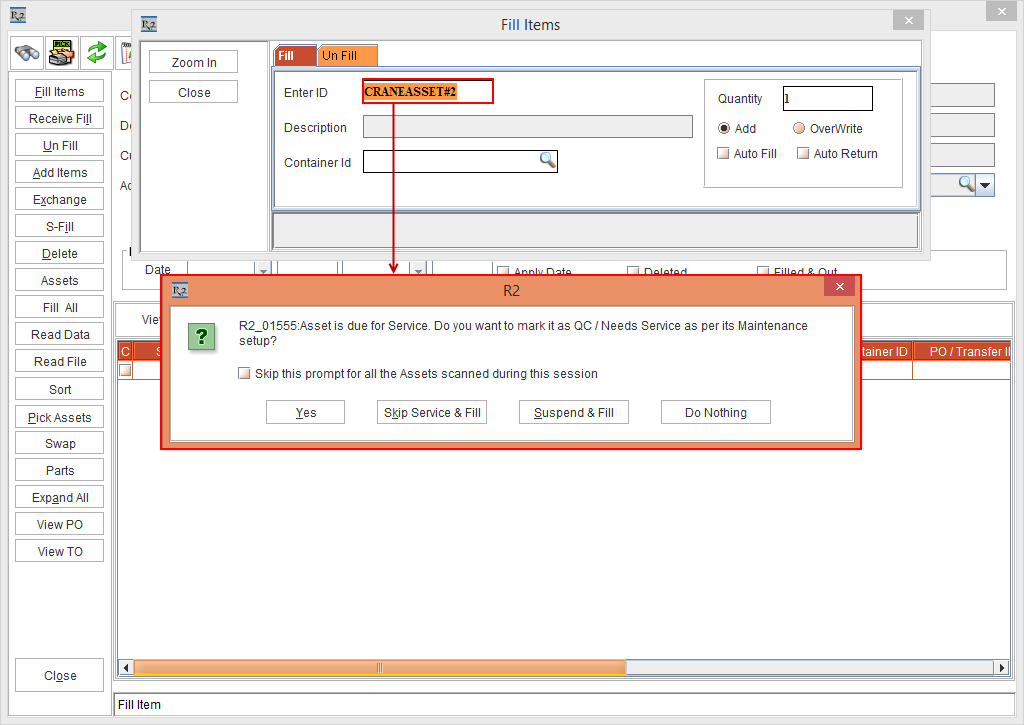The width and height of the screenshot is (1024, 725).
Task: Click the Description field
Action: tap(527, 127)
